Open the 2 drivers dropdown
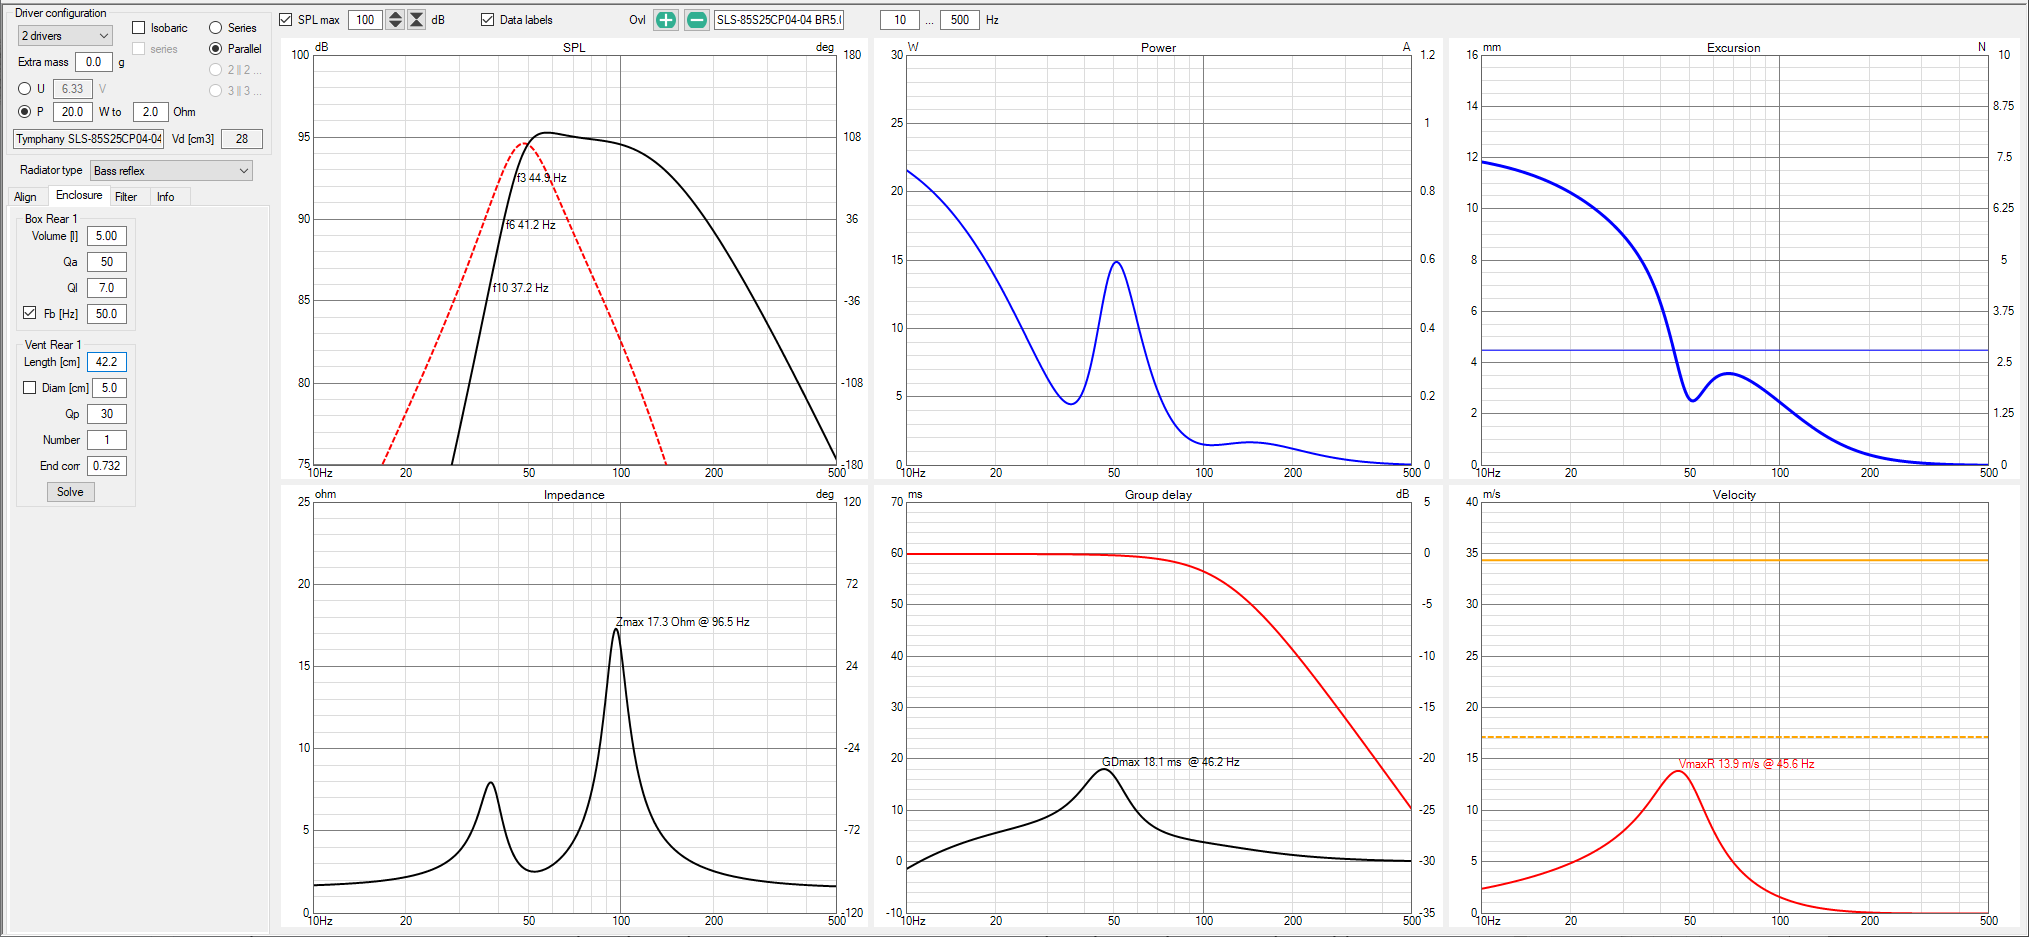This screenshot has height=937, width=2029. pos(65,36)
